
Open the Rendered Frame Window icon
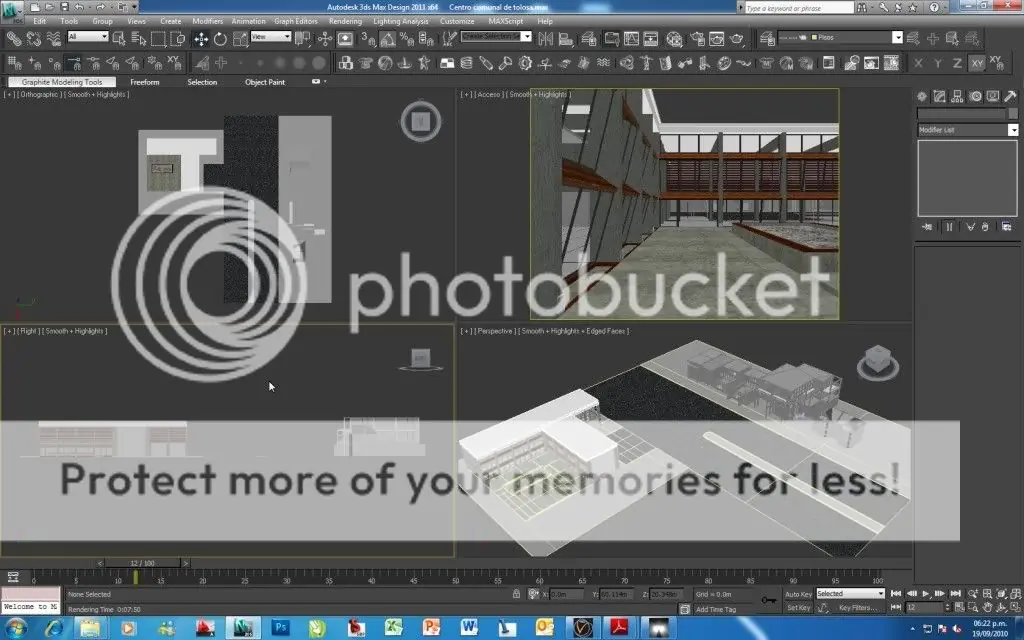716,39
